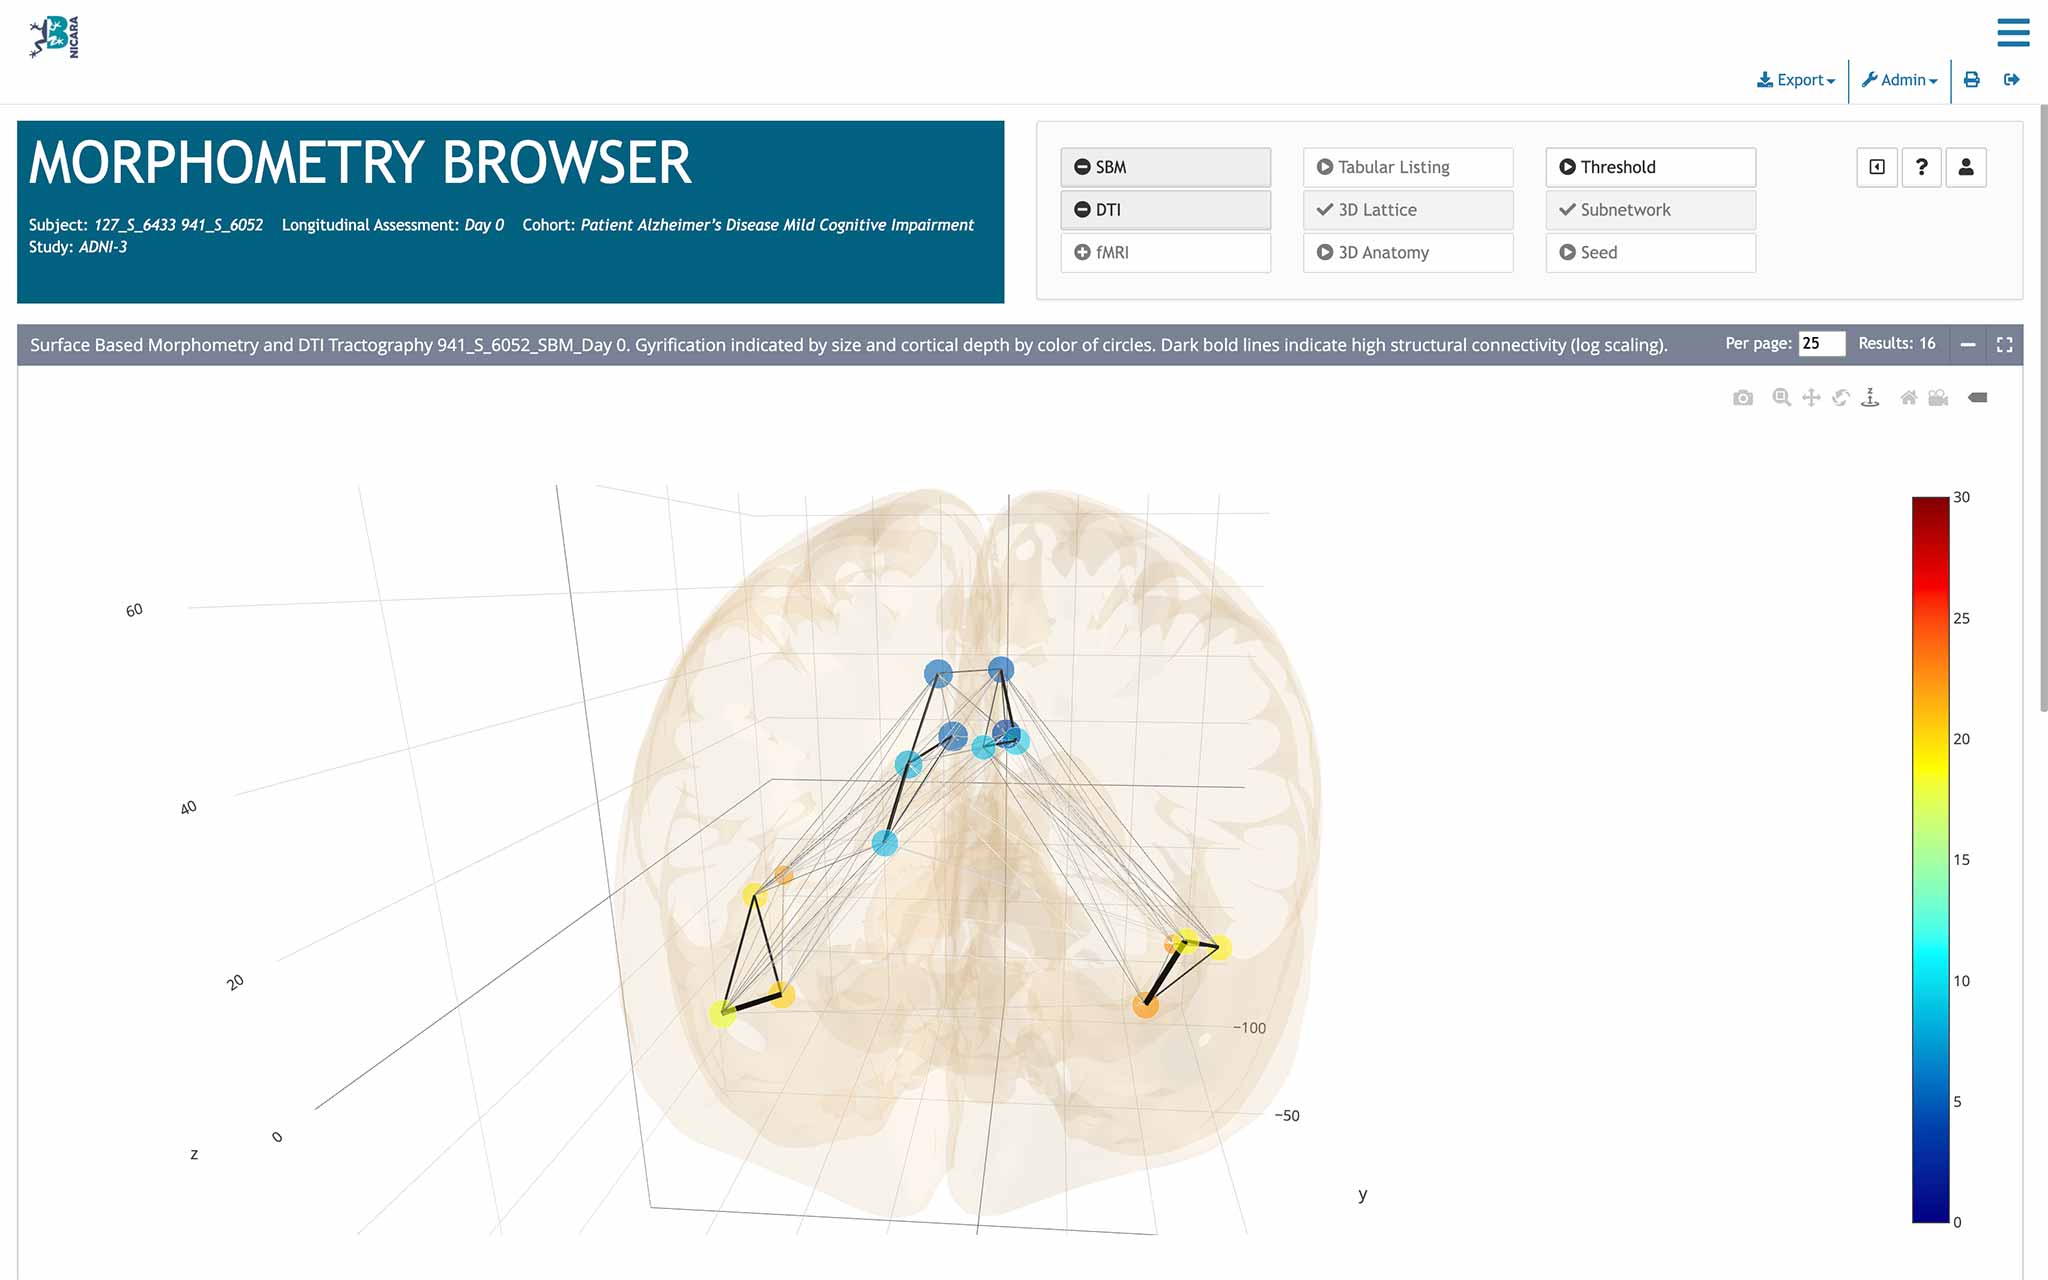Disable the SBM modality
The height and width of the screenshot is (1280, 2048).
tap(1165, 167)
